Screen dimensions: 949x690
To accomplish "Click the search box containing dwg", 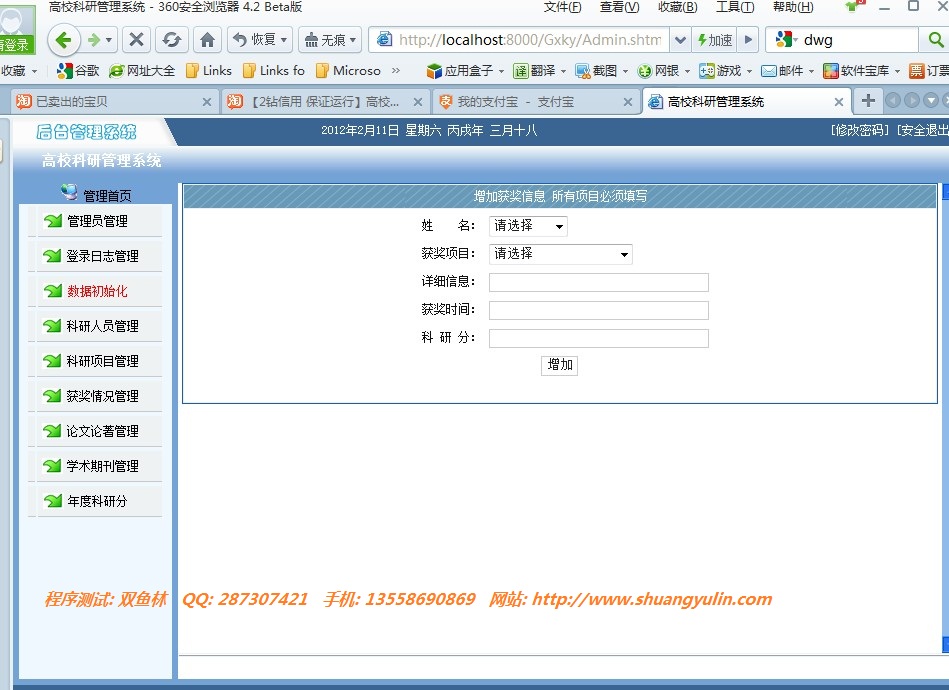I will [858, 40].
